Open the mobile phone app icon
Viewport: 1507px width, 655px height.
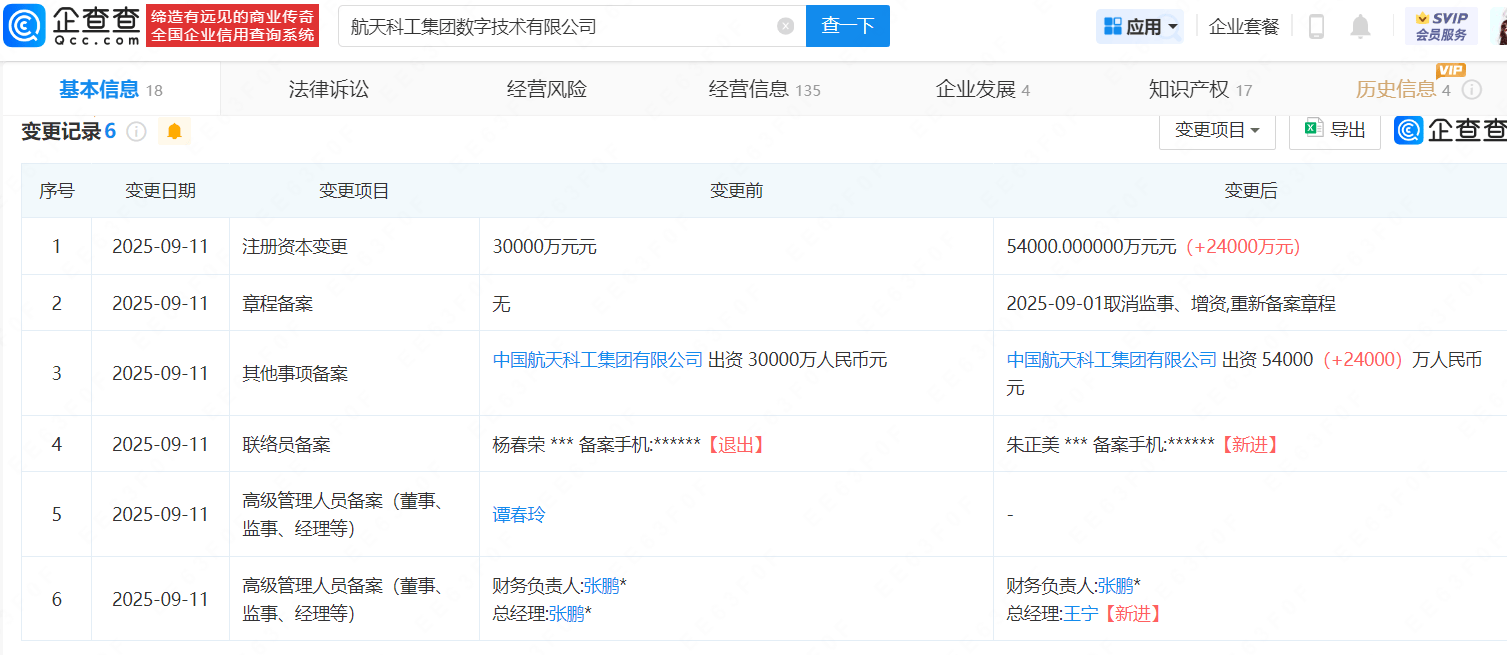point(1316,27)
